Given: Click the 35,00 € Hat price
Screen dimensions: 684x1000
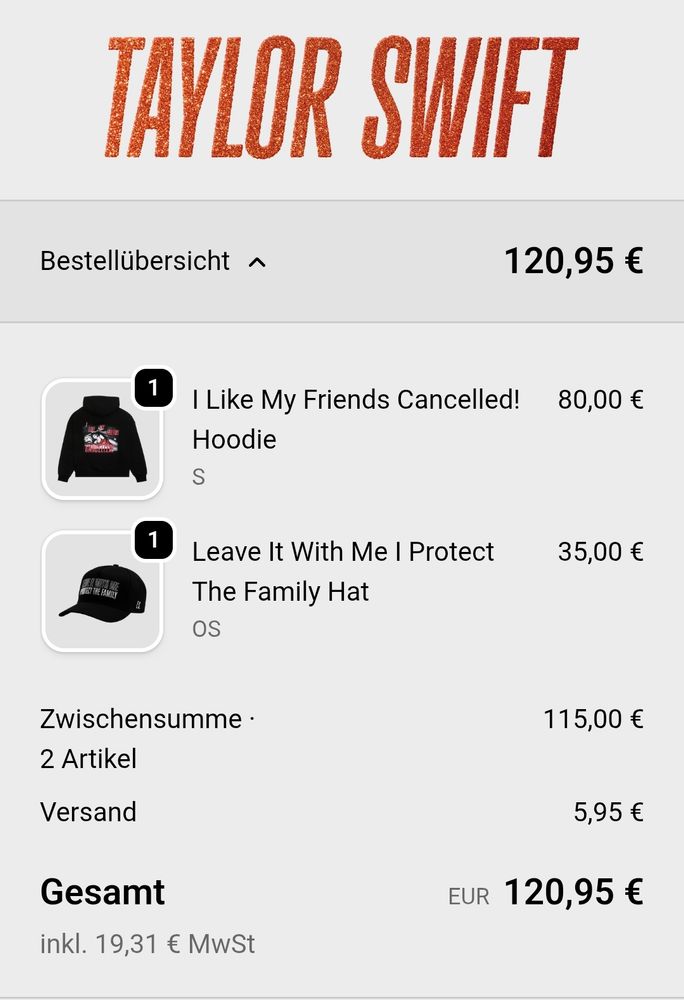Looking at the screenshot, I should pyautogui.click(x=600, y=552).
